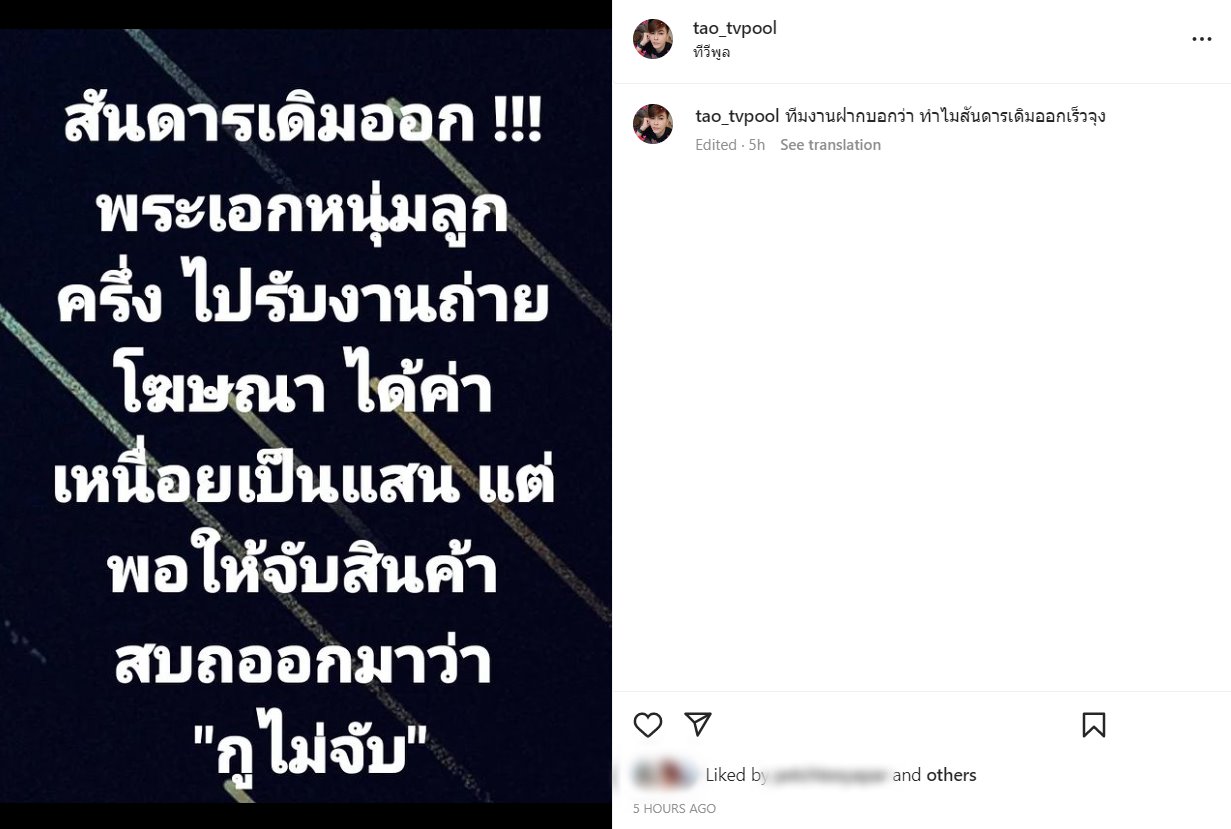This screenshot has height=829, width=1231.
Task: Click See translation under the caption
Action: pos(830,145)
